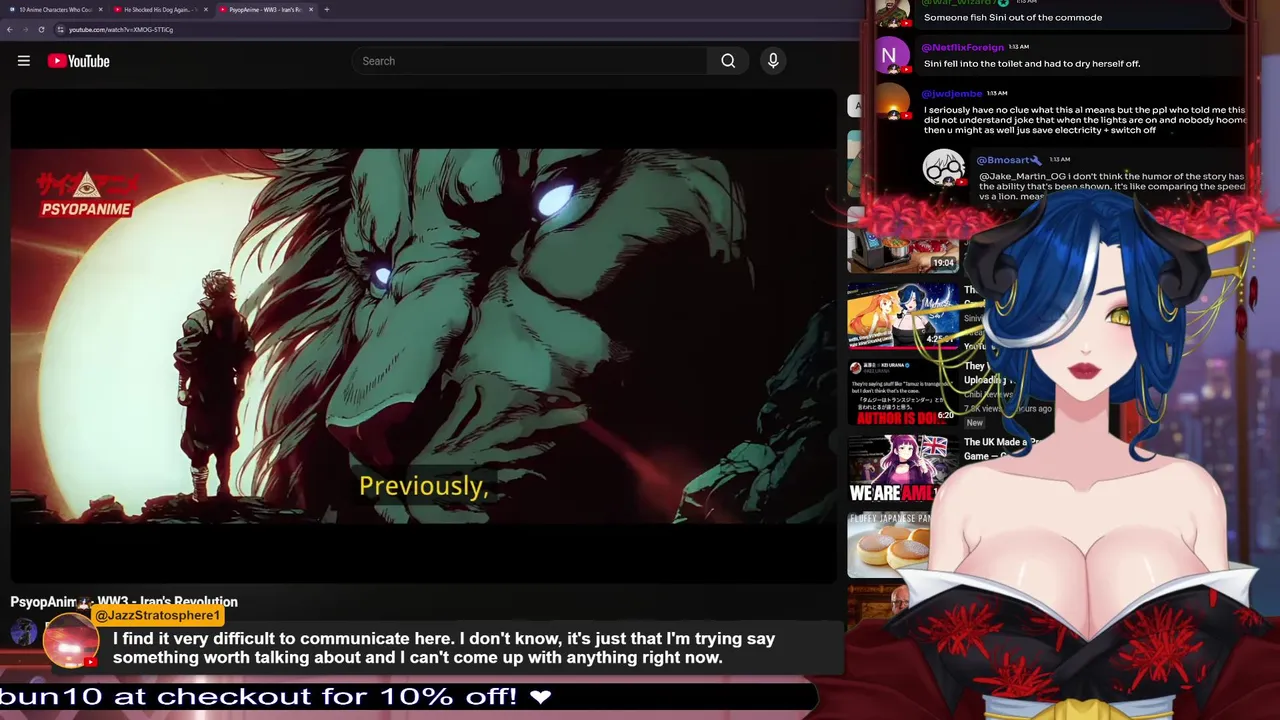Close the 'He Shocked His Dog Again' tab

[206, 9]
